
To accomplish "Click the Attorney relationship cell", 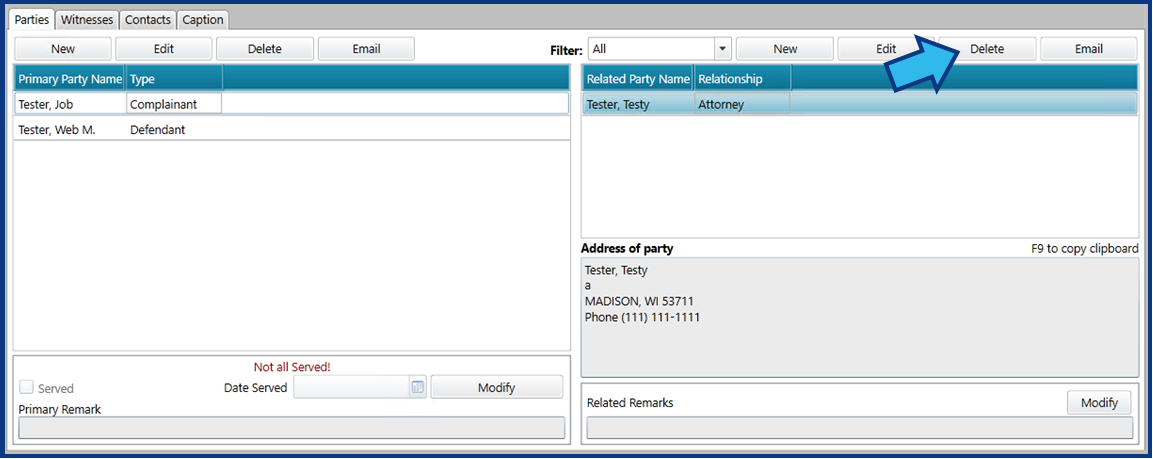I will [x=742, y=104].
